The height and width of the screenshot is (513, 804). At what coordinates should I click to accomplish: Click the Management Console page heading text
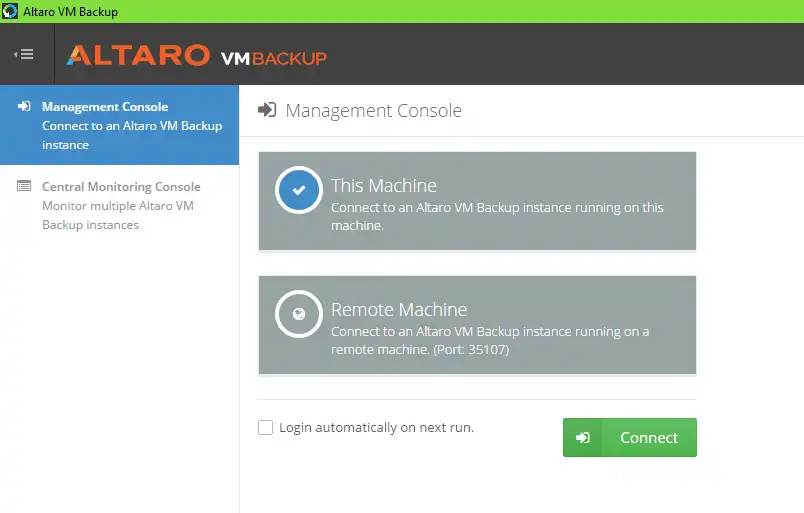pyautogui.click(x=373, y=111)
